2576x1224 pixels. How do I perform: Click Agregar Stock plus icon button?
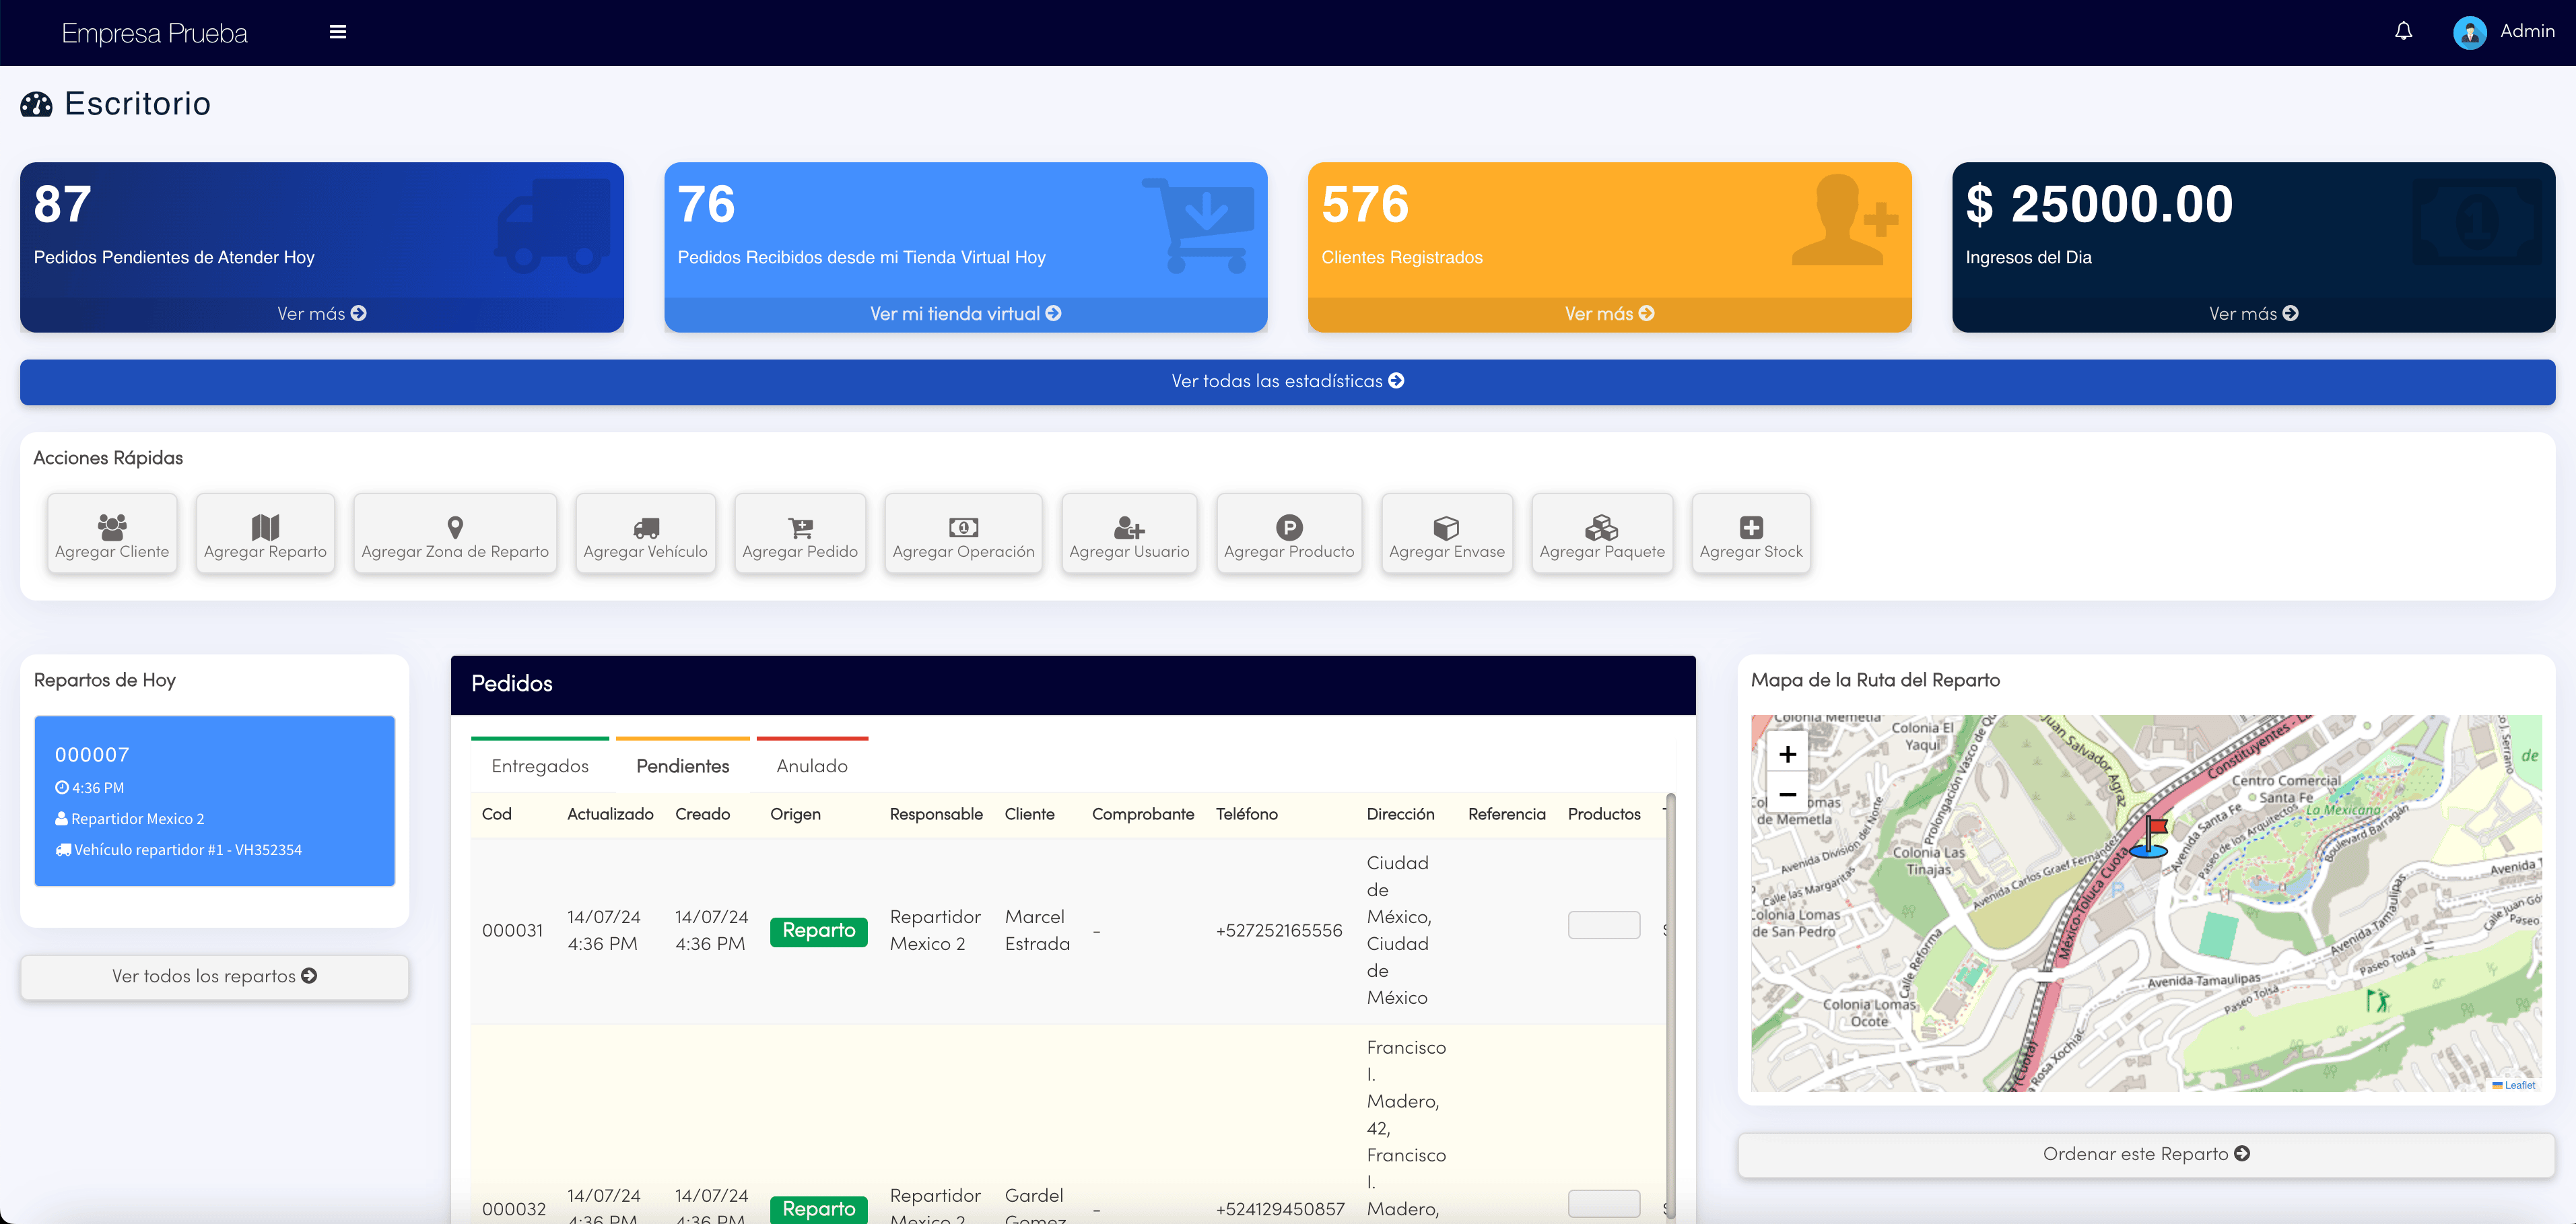[x=1751, y=534]
